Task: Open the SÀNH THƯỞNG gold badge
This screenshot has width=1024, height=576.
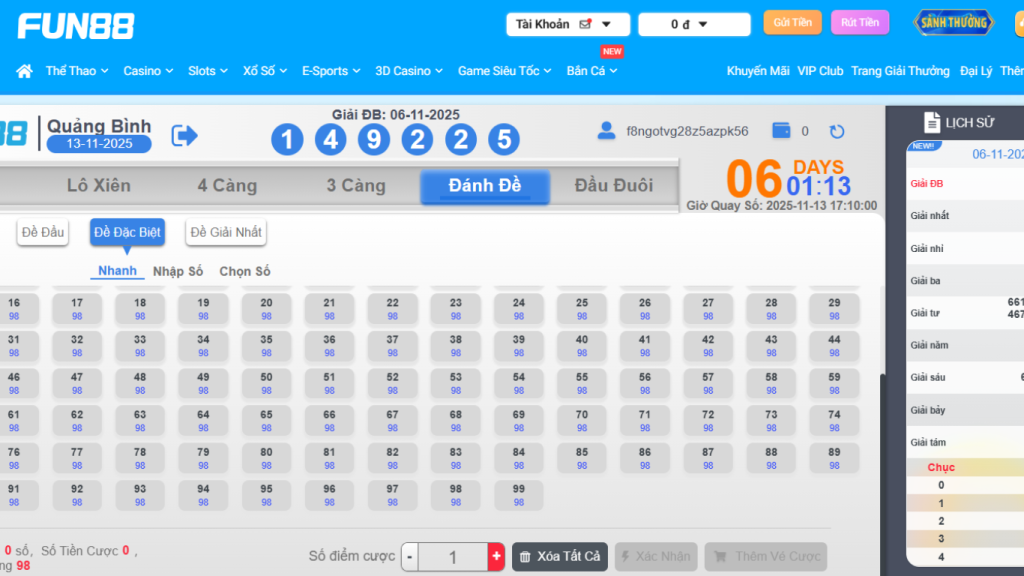Action: (x=952, y=21)
